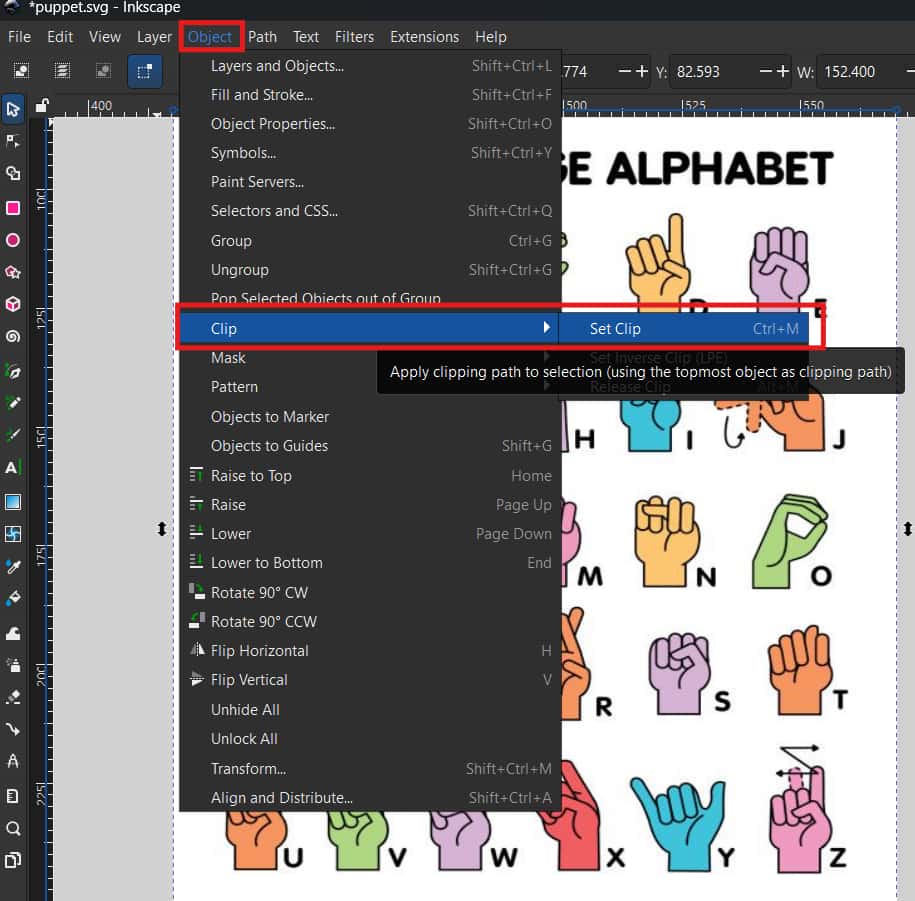Close the open Object menu
Screen dimensions: 915x901
(x=210, y=37)
